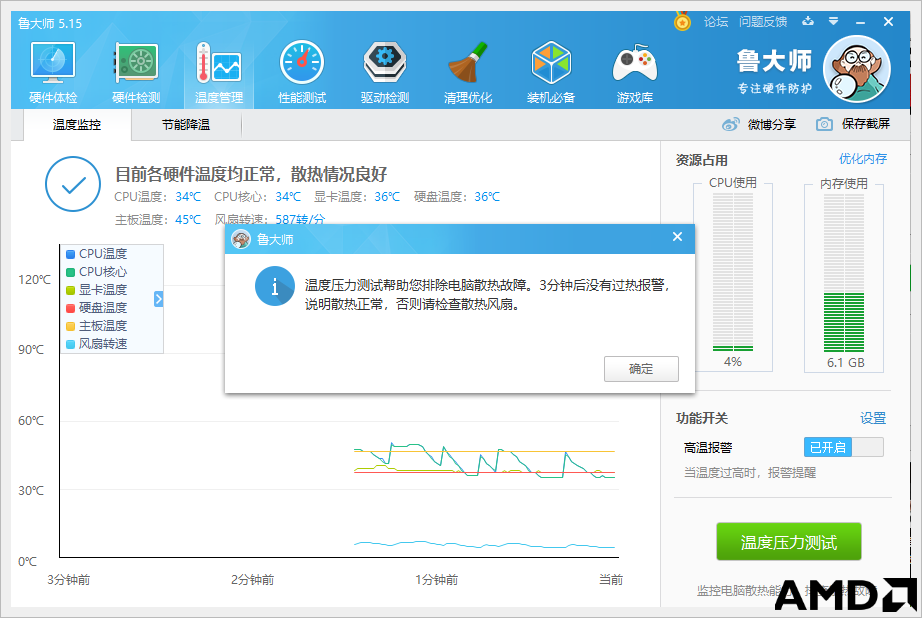
Task: Open the 论坛 forum link
Action: click(x=716, y=22)
